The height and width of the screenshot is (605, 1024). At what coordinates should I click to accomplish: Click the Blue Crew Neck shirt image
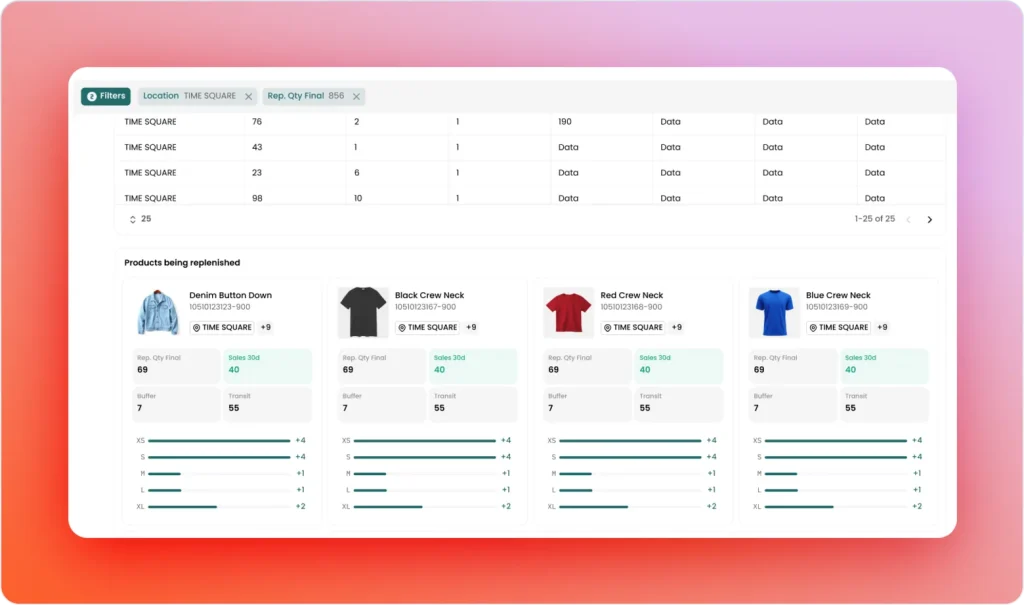coord(774,312)
